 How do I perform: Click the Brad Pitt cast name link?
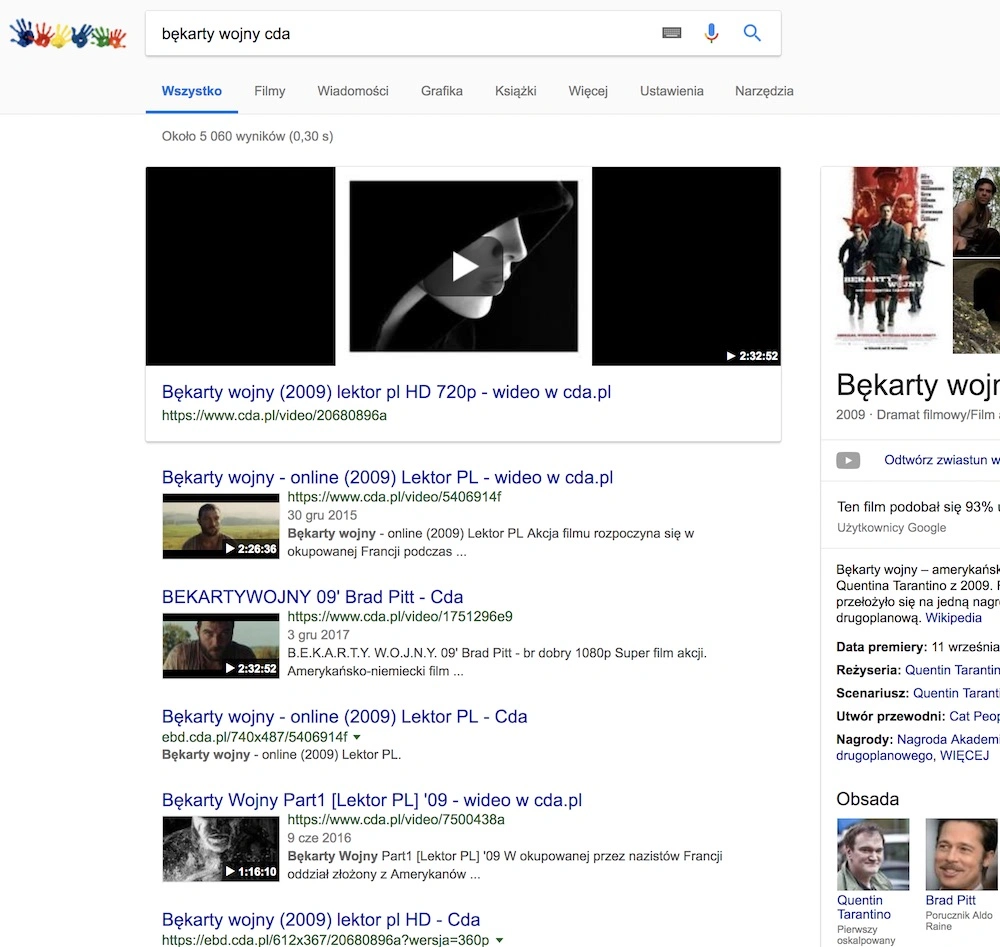point(950,900)
